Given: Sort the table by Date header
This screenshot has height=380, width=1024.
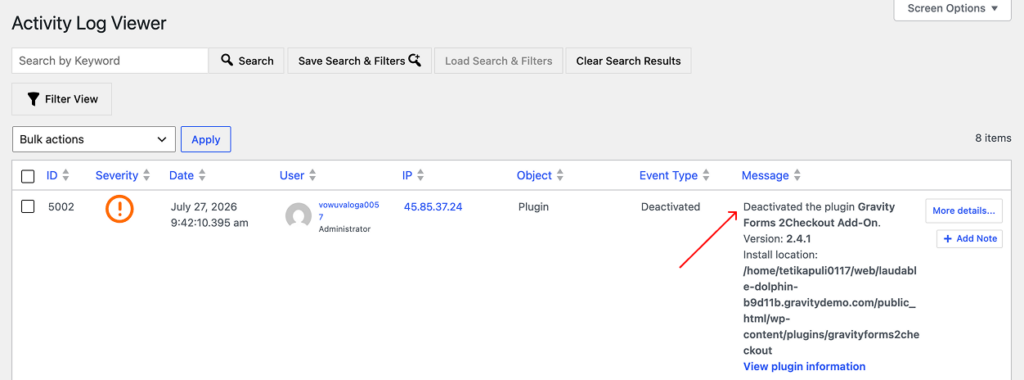Looking at the screenshot, I should click(x=182, y=176).
